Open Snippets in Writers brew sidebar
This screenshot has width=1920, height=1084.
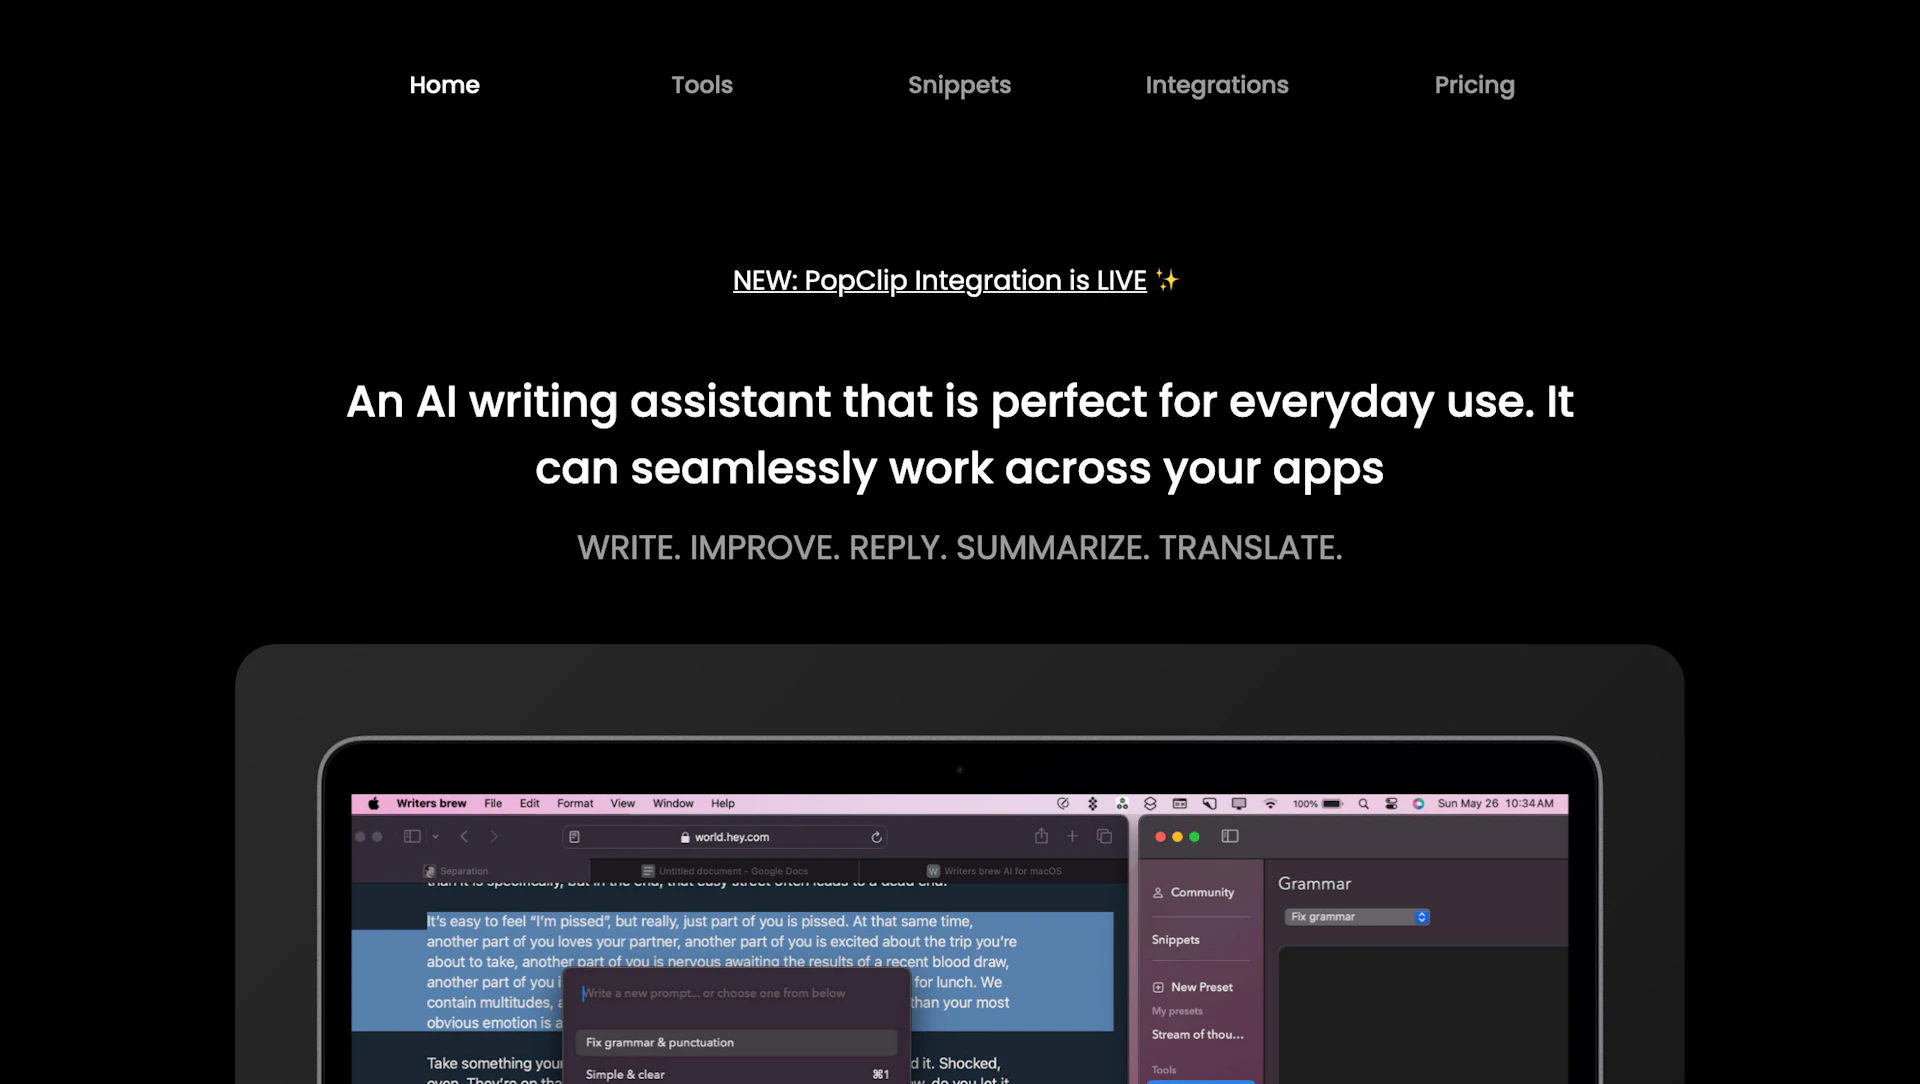1175,940
